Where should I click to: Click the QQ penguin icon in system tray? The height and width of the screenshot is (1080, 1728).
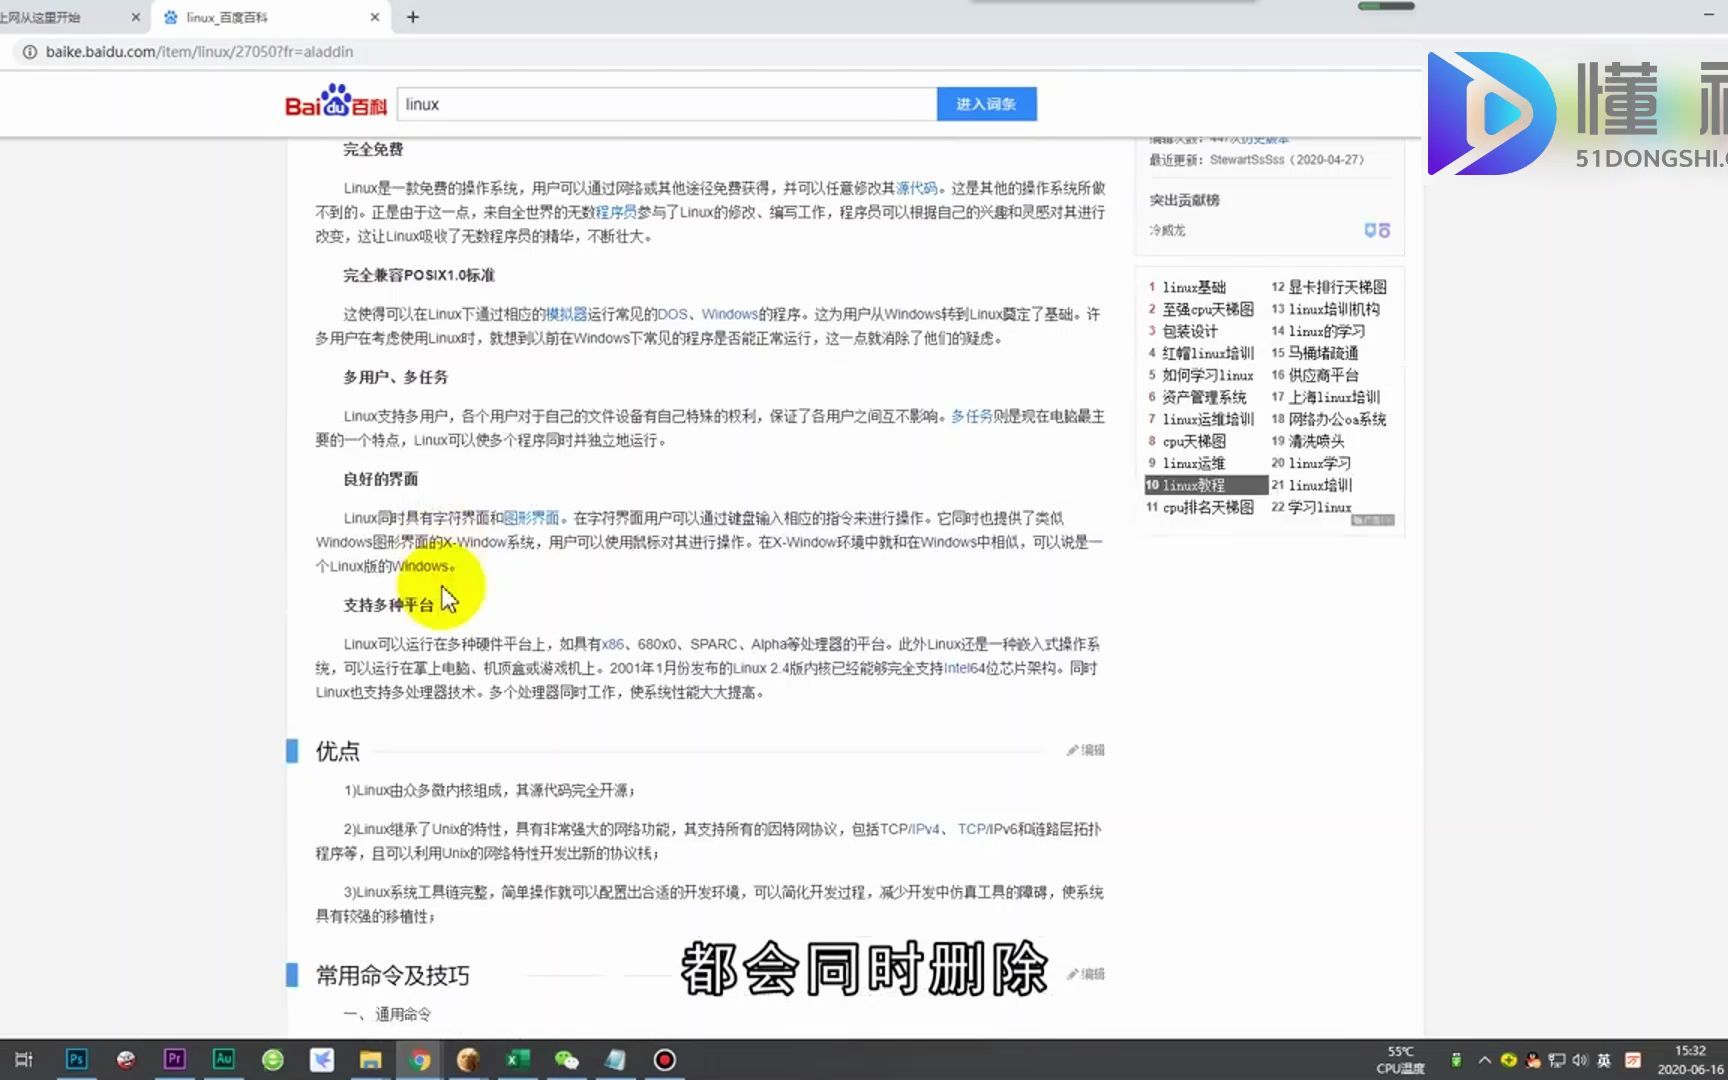tap(1533, 1059)
